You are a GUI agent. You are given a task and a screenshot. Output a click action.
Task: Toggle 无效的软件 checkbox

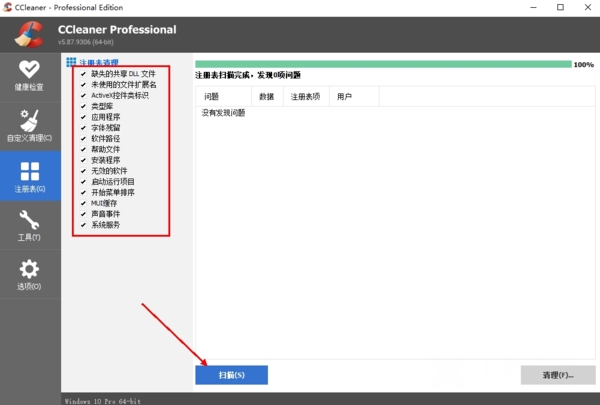click(83, 171)
